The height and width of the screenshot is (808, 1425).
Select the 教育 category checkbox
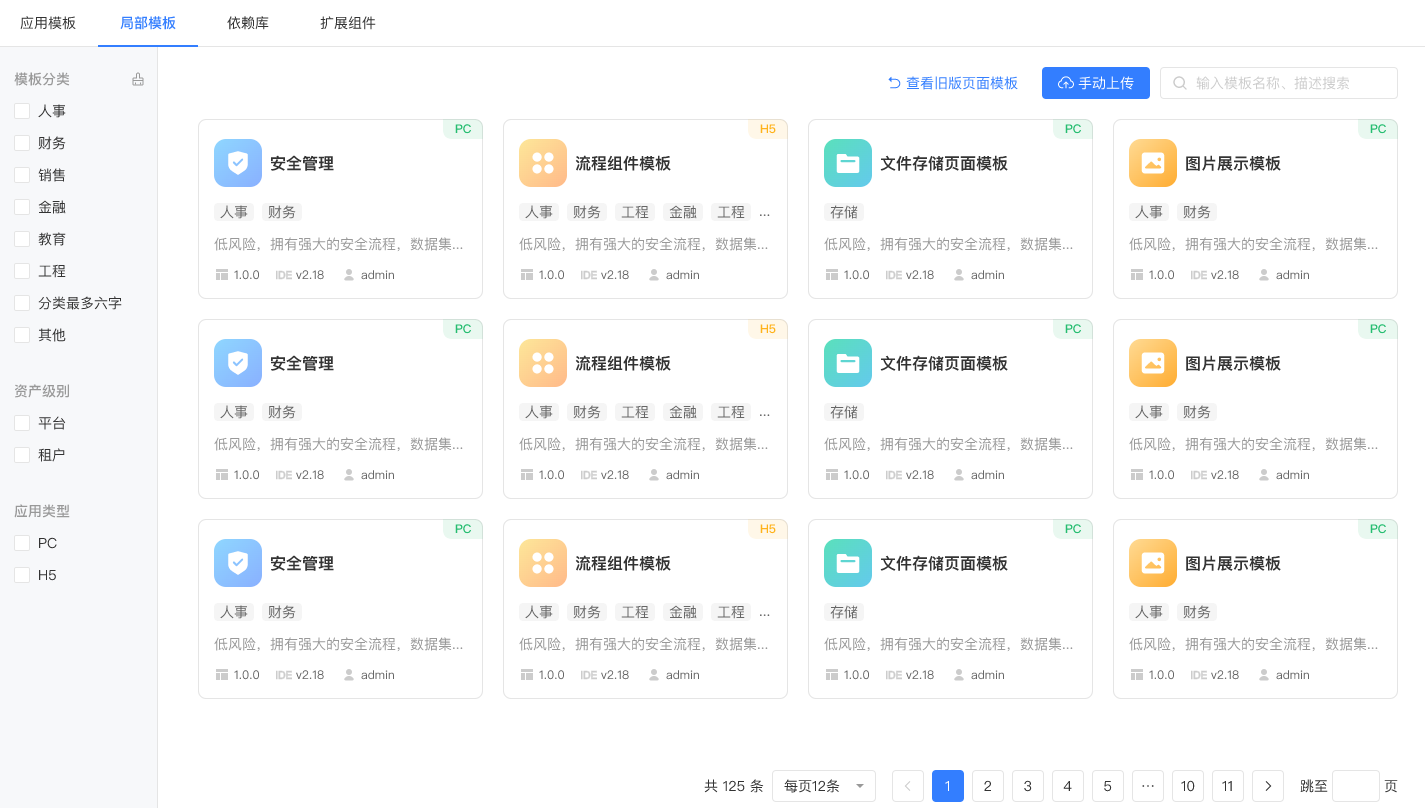click(x=22, y=239)
